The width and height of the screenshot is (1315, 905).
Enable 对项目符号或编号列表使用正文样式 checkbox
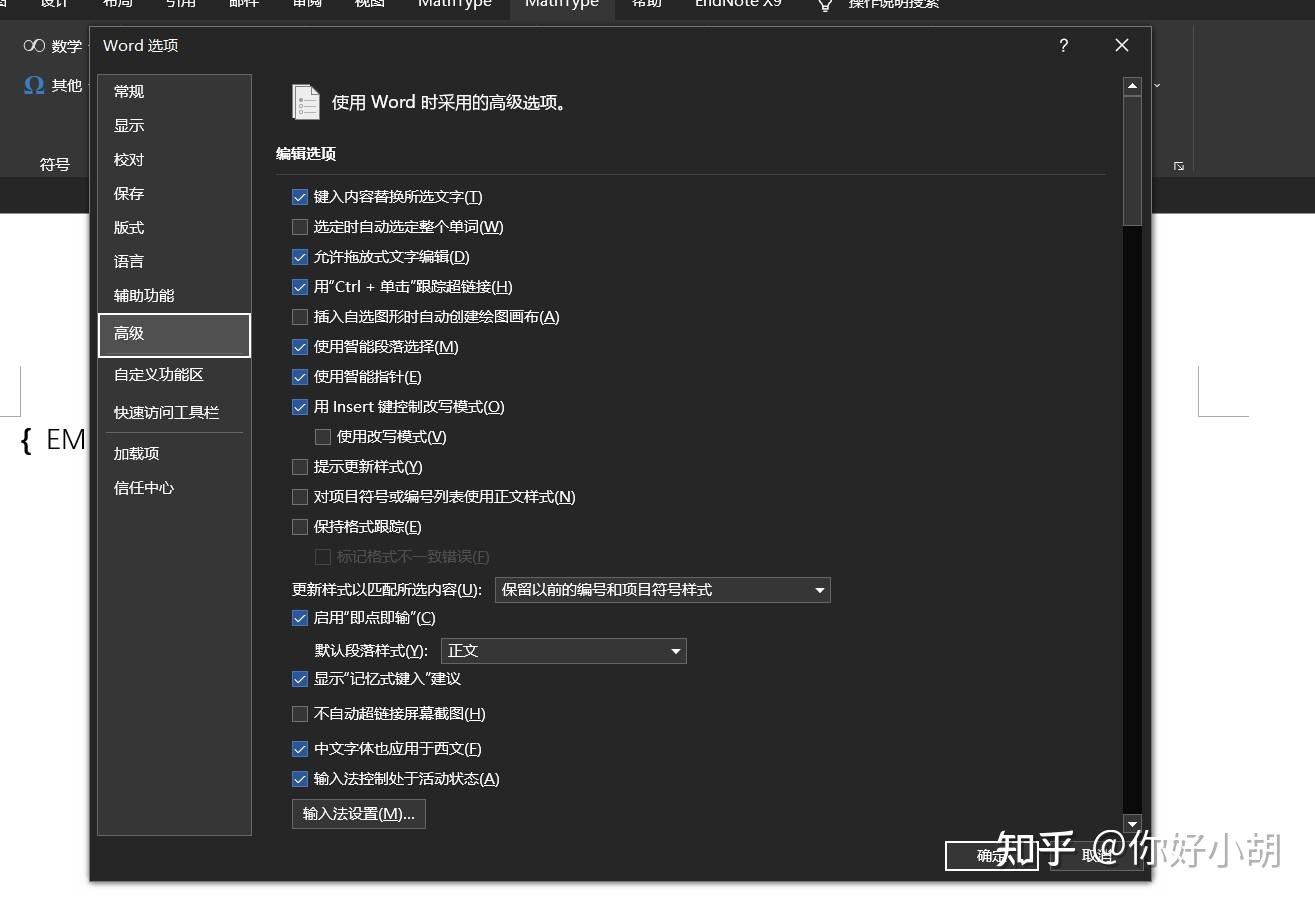[300, 497]
